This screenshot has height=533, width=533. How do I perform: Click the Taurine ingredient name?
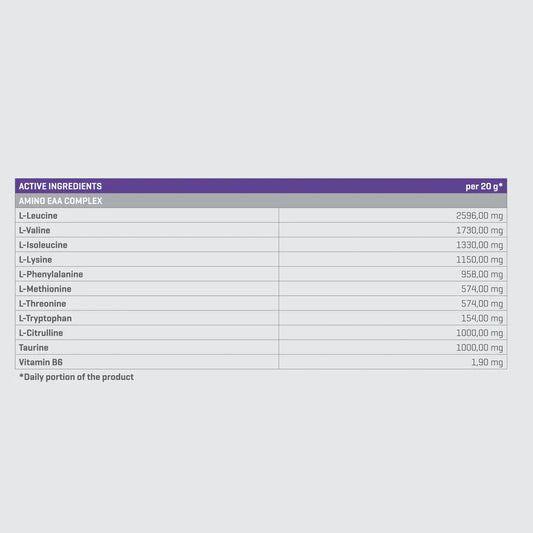tap(33, 347)
